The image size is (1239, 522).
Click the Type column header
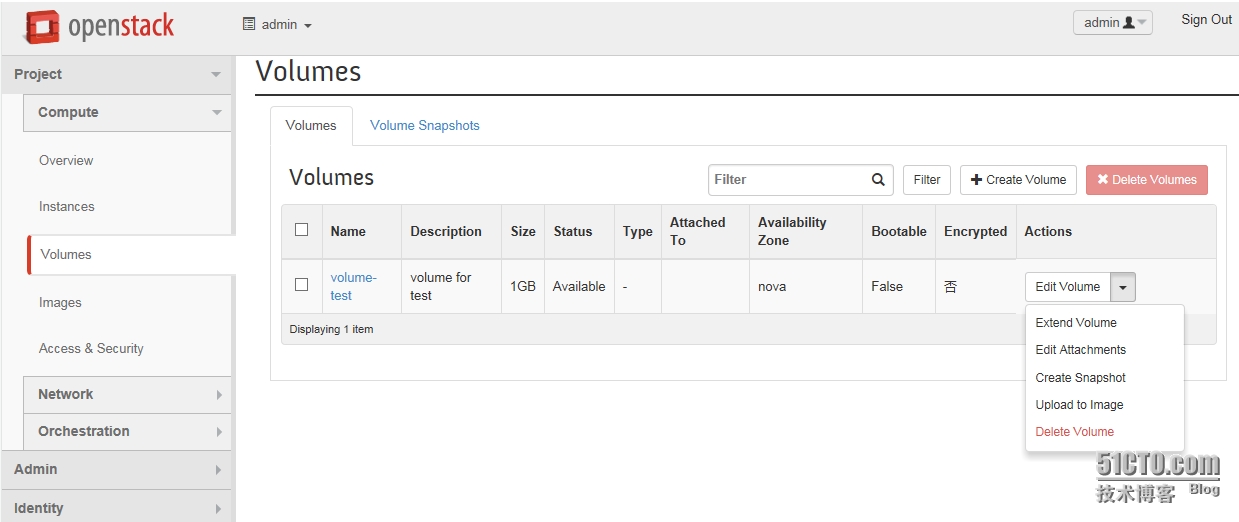[x=637, y=231]
